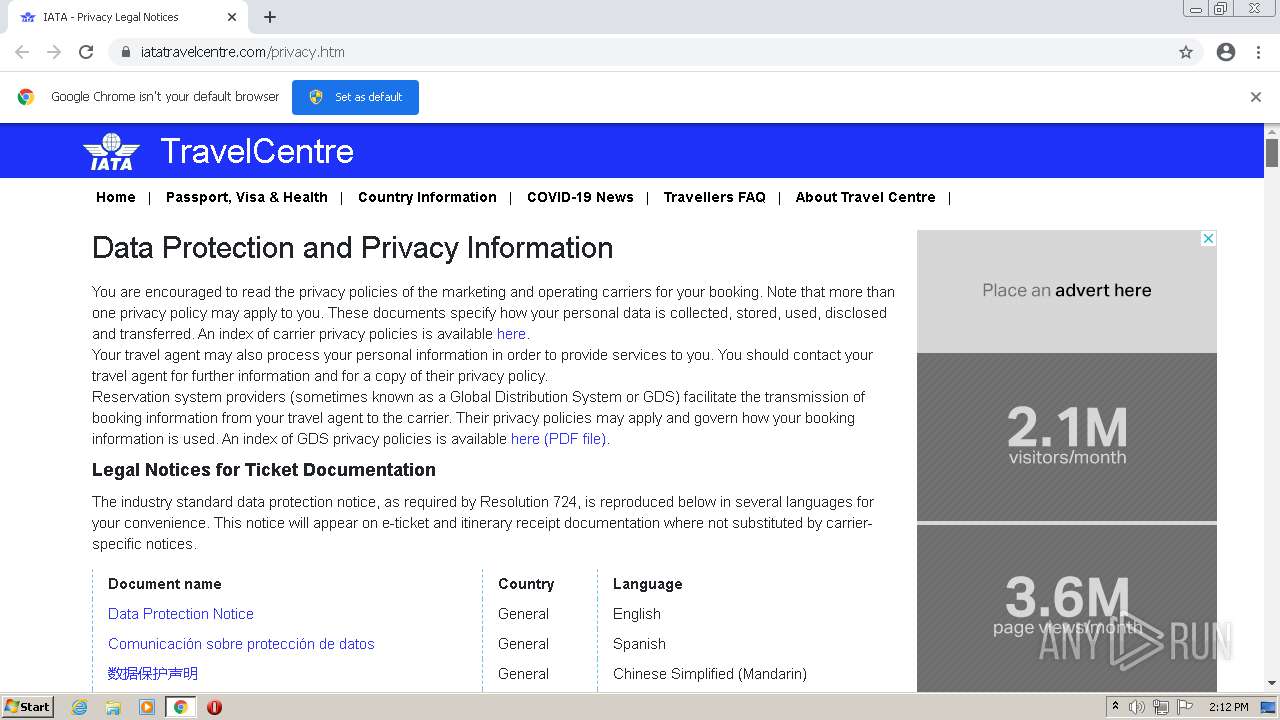The image size is (1280, 720).
Task: Click the taskbar clock 2:12 PM
Action: [1228, 707]
